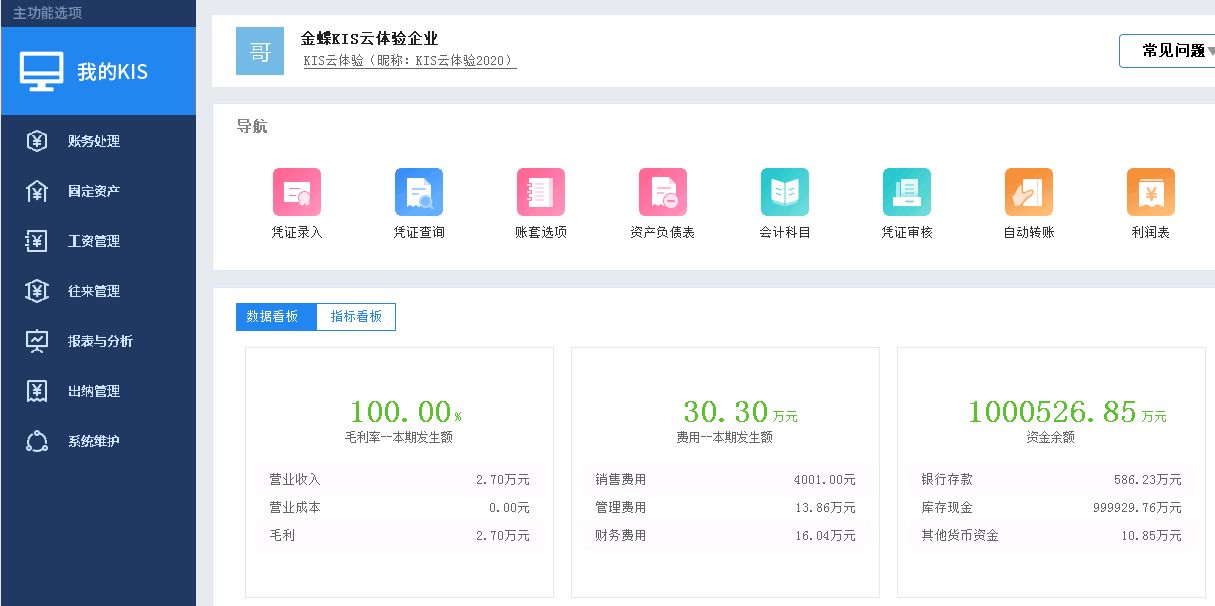Open the 会计科目 accounting subjects icon
The height and width of the screenshot is (606, 1215).
pyautogui.click(x=785, y=192)
